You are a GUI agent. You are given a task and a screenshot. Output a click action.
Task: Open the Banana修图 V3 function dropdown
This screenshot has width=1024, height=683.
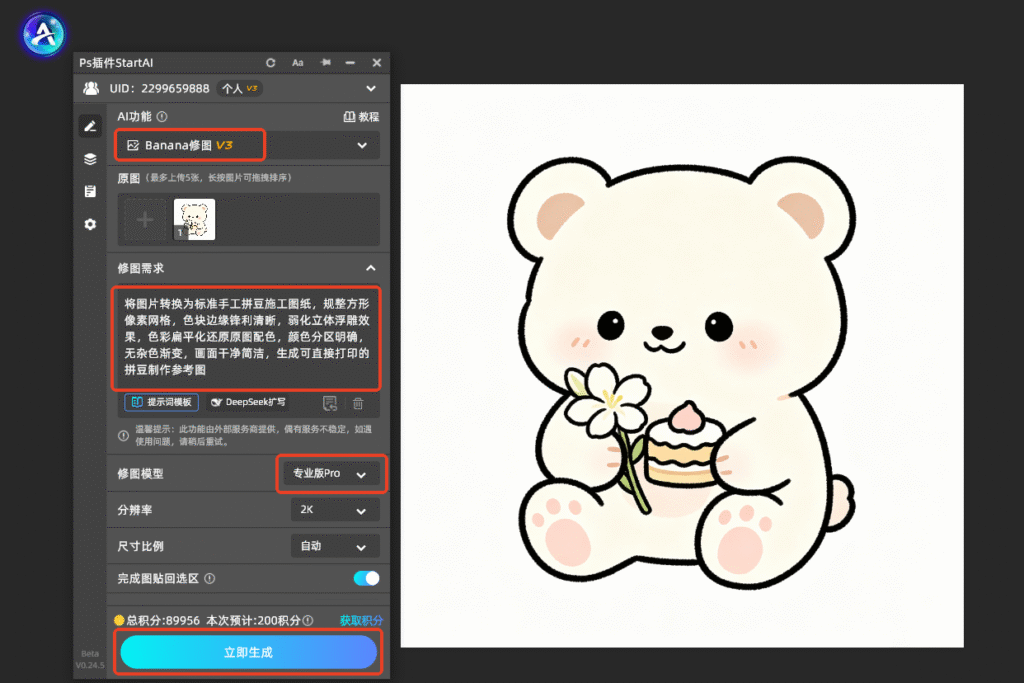249,145
